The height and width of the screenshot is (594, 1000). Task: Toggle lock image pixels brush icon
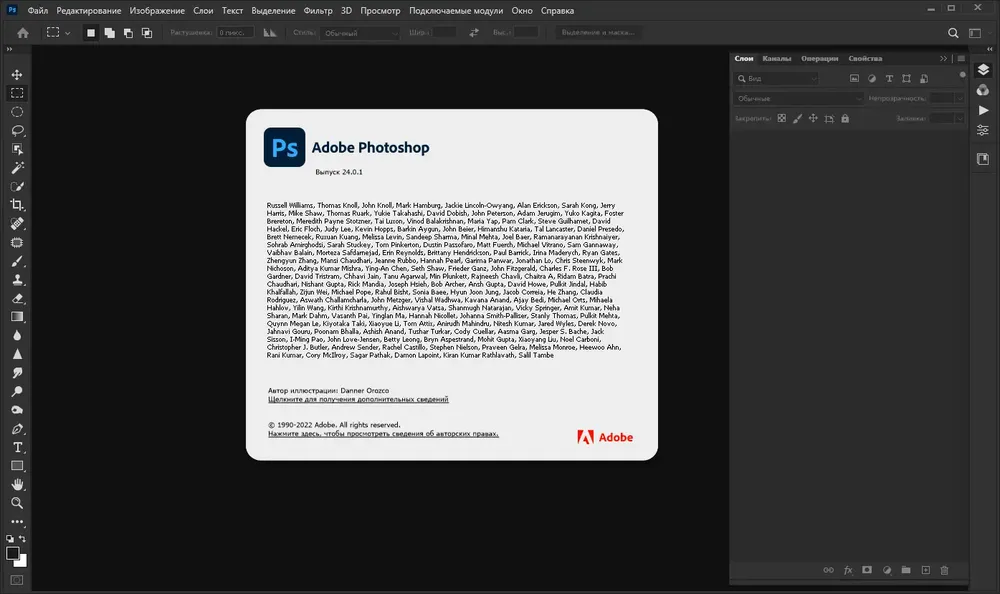tap(797, 118)
